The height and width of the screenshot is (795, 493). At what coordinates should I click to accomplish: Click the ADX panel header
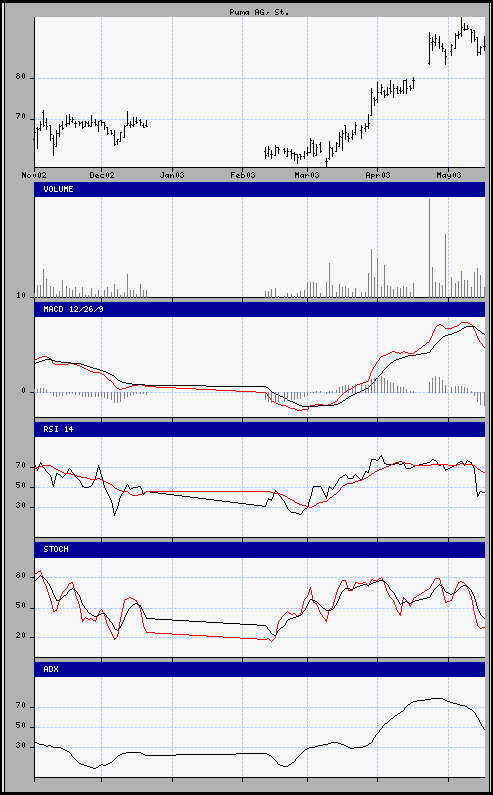[x=260, y=670]
